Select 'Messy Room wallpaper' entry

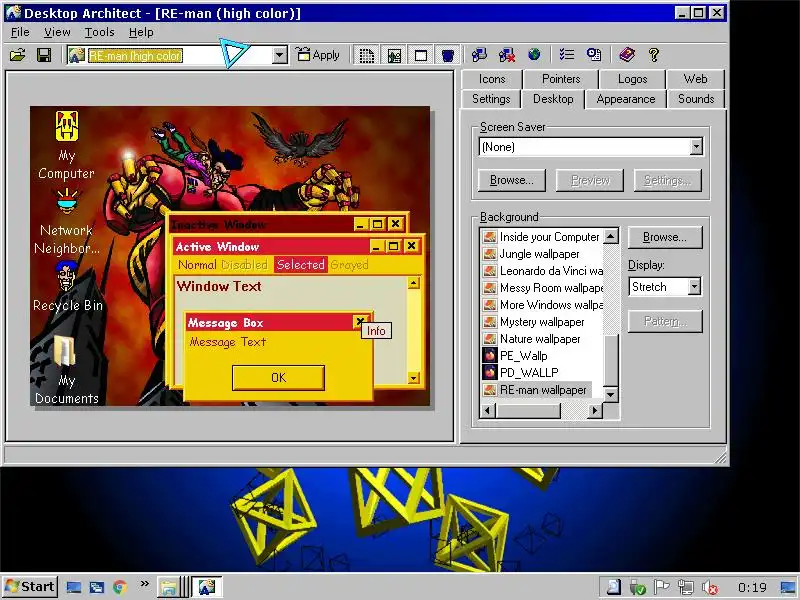[x=542, y=288]
